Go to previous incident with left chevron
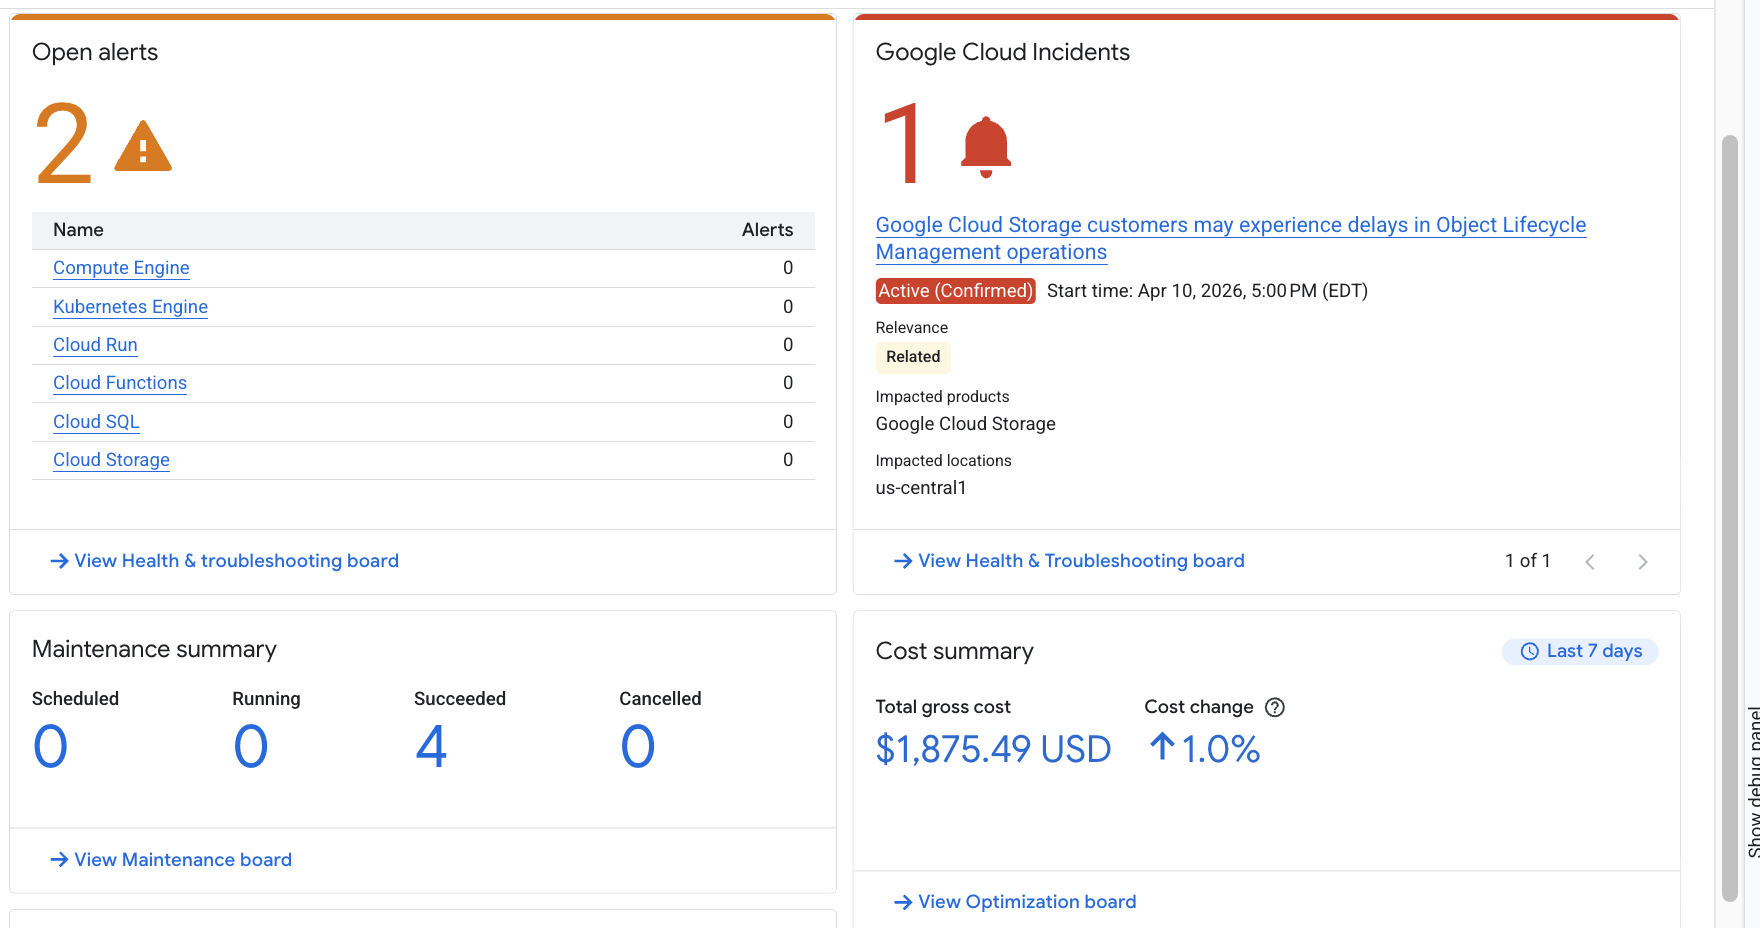This screenshot has height=928, width=1760. pos(1590,562)
